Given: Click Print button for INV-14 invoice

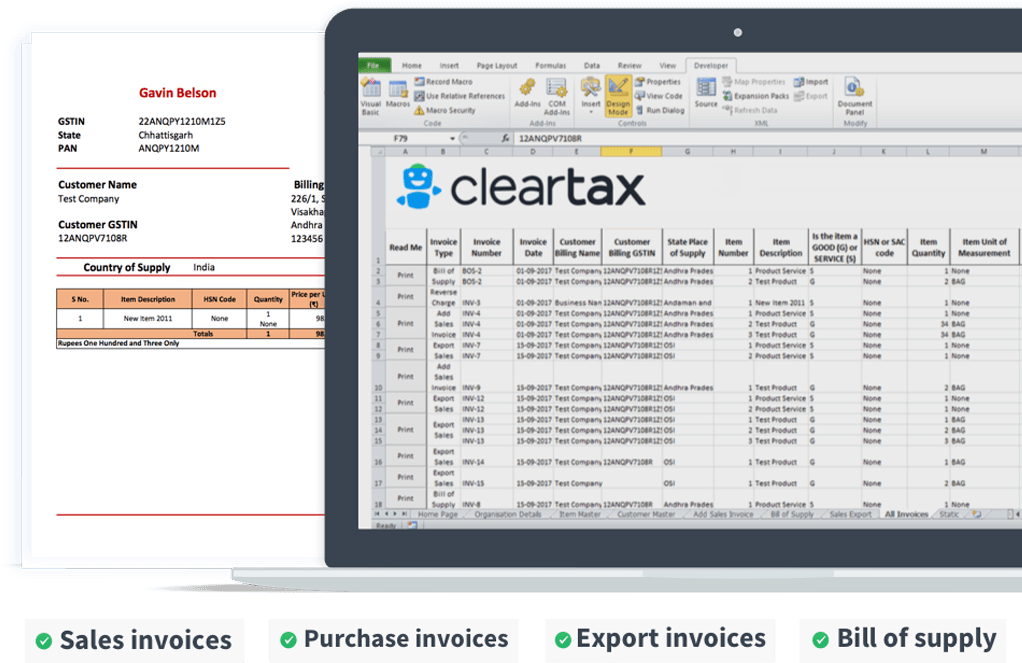Looking at the screenshot, I should [405, 456].
